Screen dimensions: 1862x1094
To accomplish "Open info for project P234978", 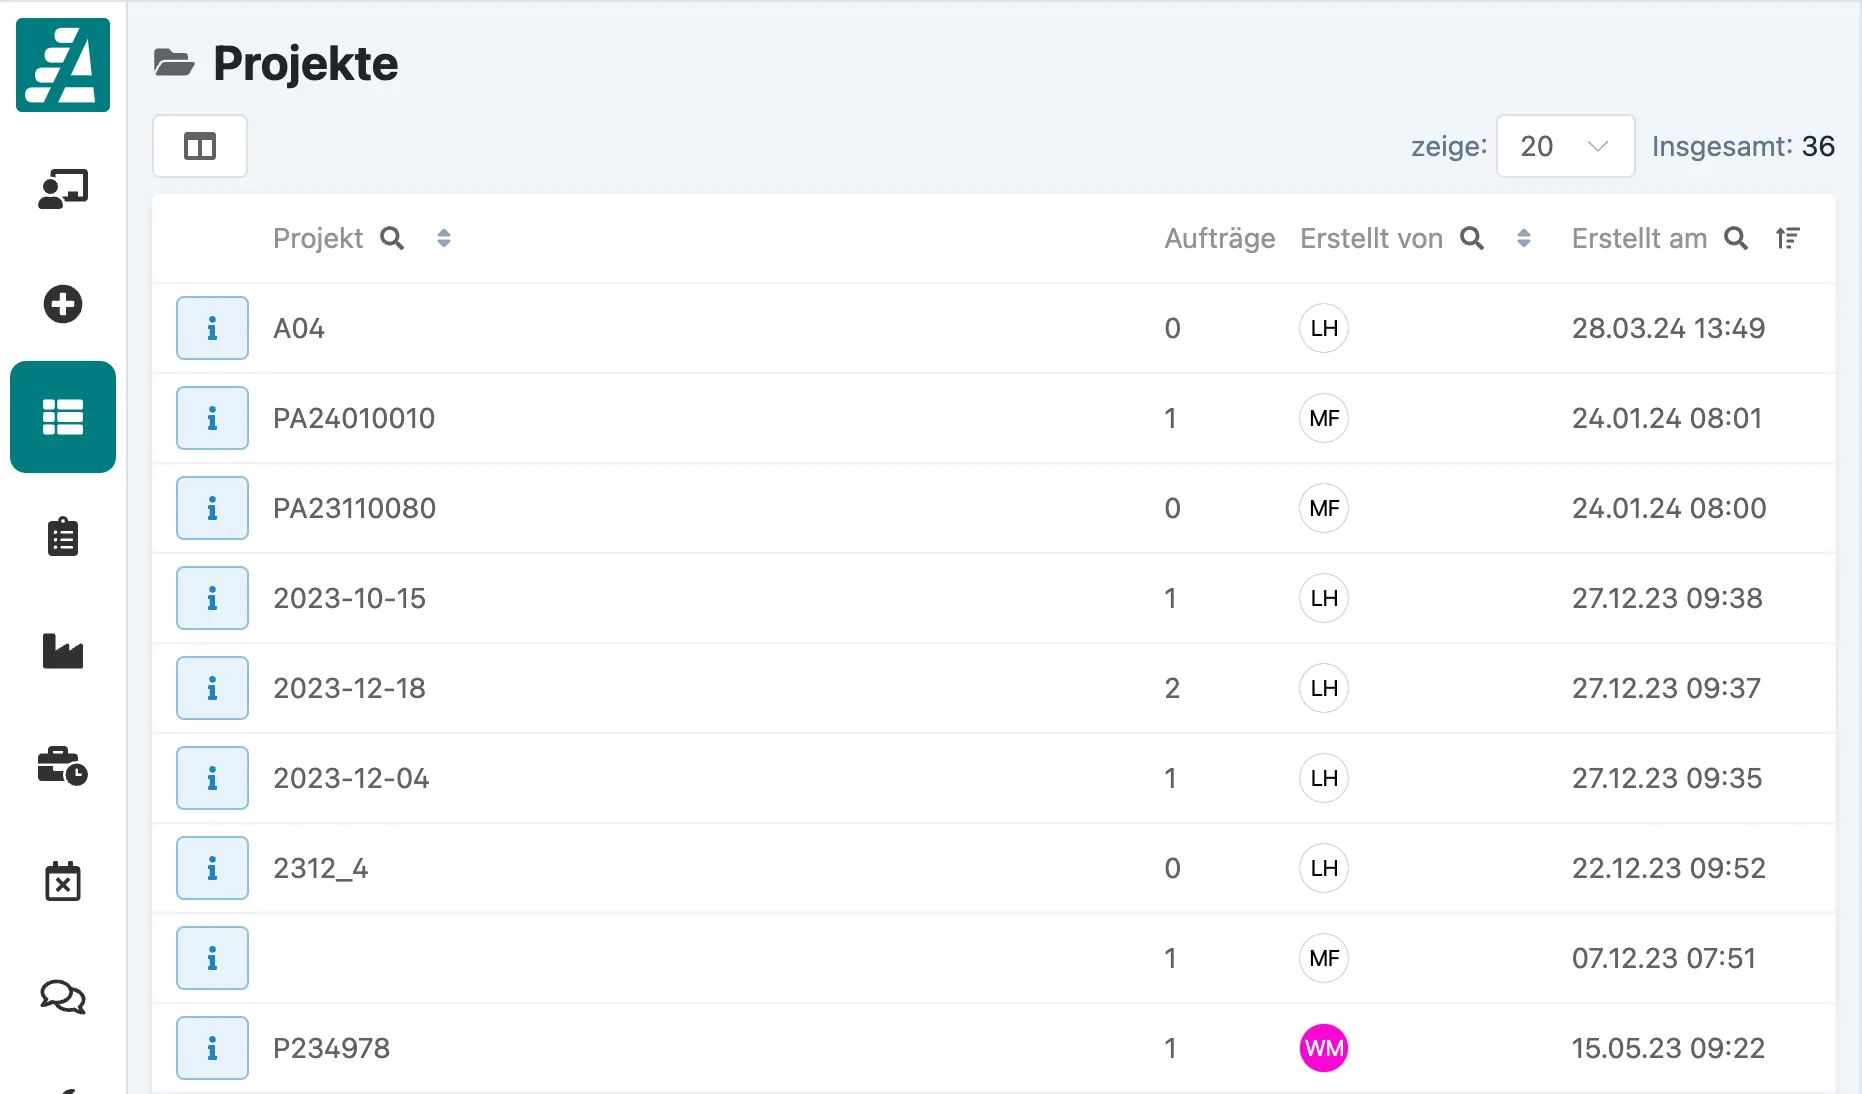I will click(212, 1048).
